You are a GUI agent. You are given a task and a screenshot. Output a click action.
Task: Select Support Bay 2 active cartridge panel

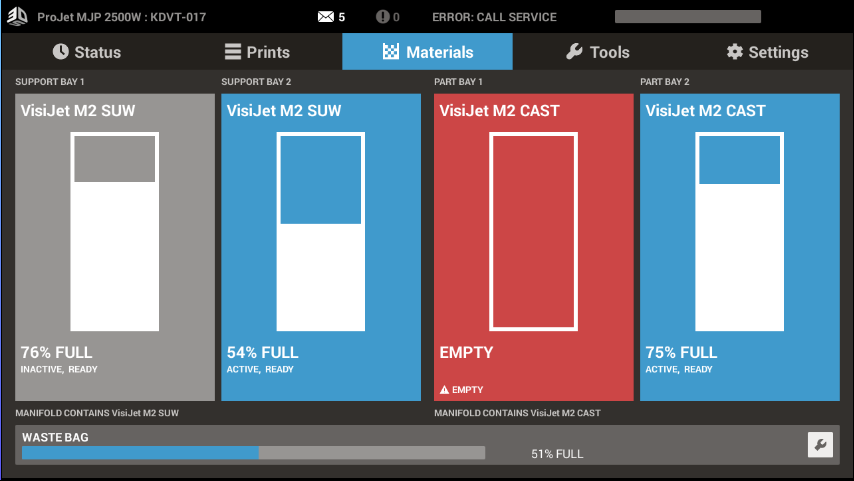(x=321, y=247)
